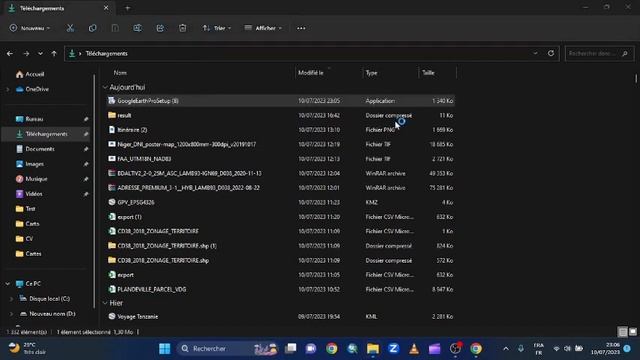Collapse the Ce PC tree node
Viewport: 640px width, 360px height.
(x=7, y=284)
